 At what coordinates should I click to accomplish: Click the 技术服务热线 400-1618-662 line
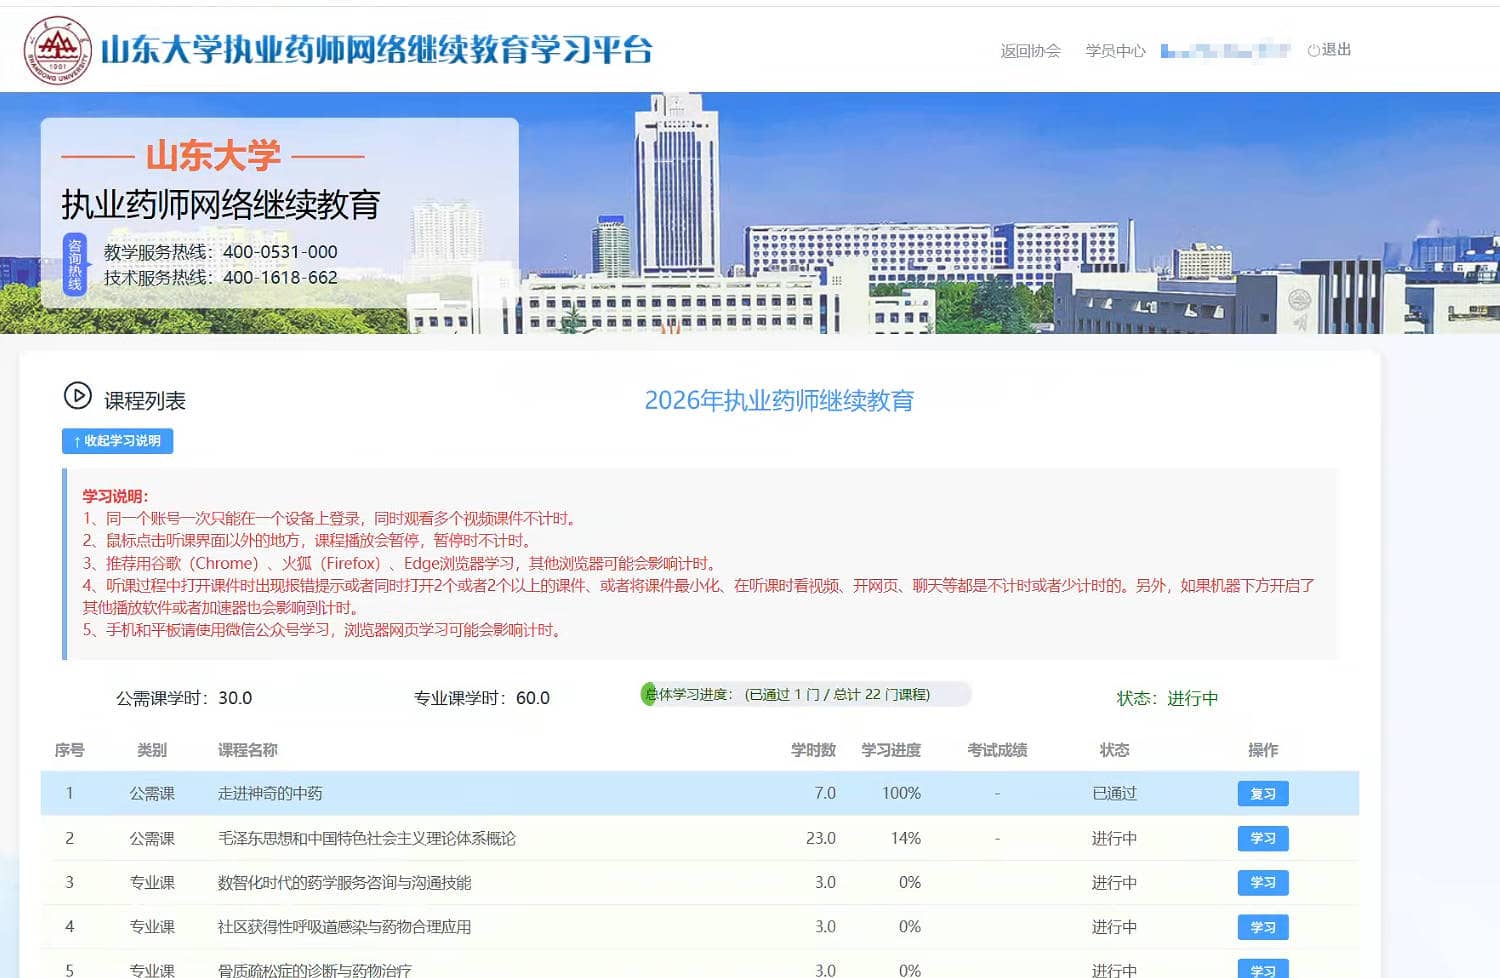220,278
